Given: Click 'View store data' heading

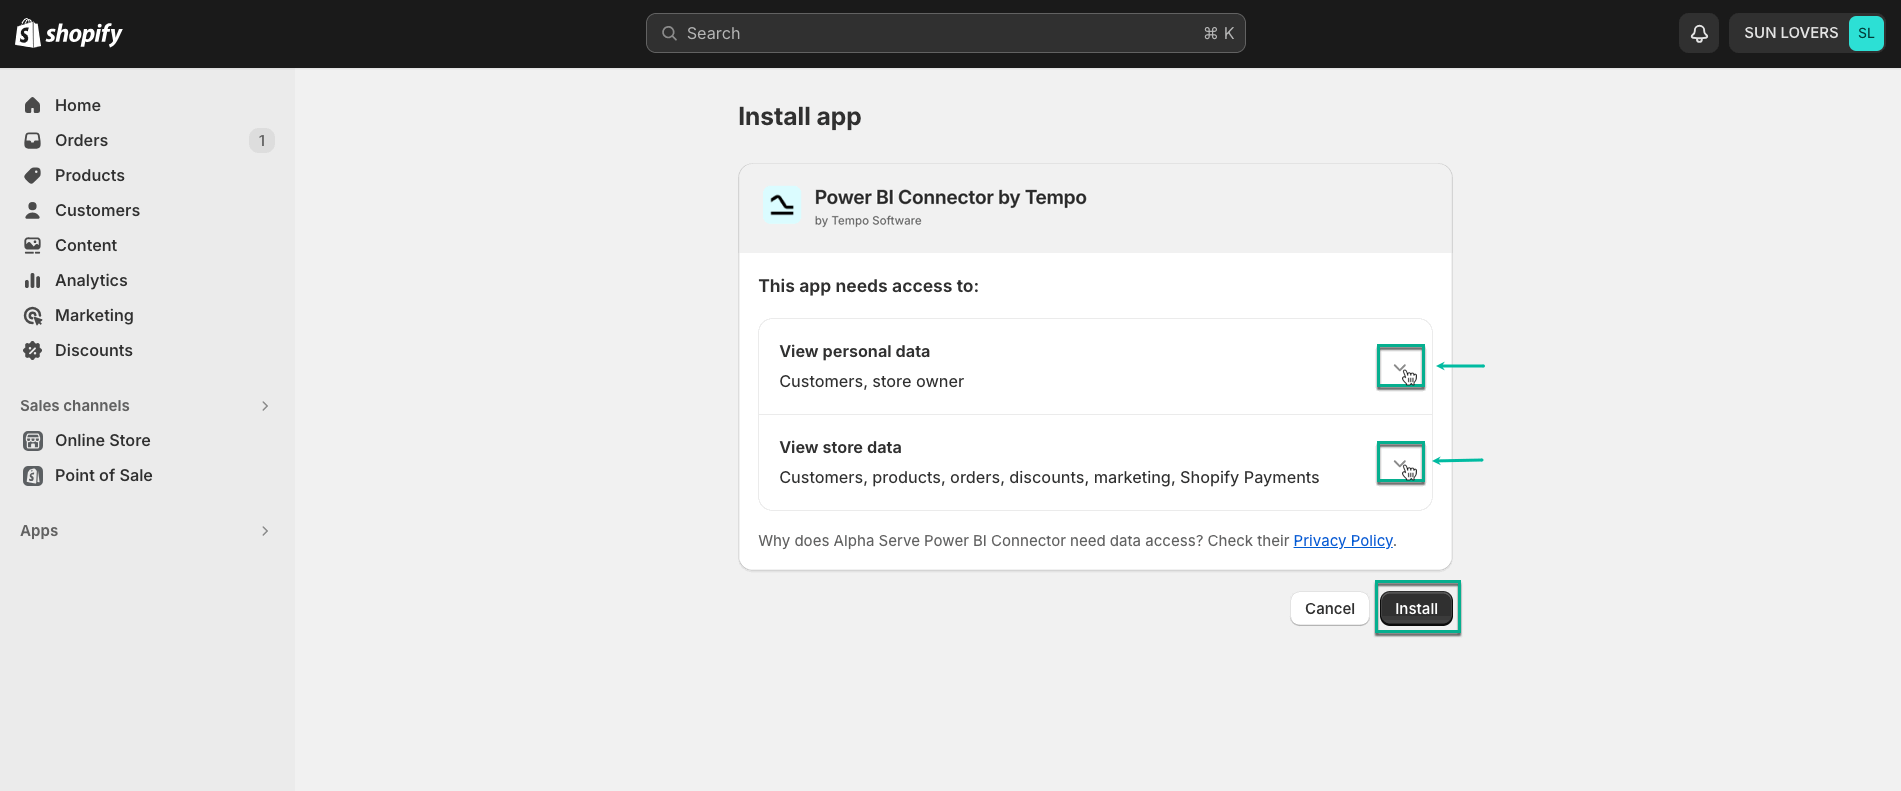Looking at the screenshot, I should [x=840, y=447].
